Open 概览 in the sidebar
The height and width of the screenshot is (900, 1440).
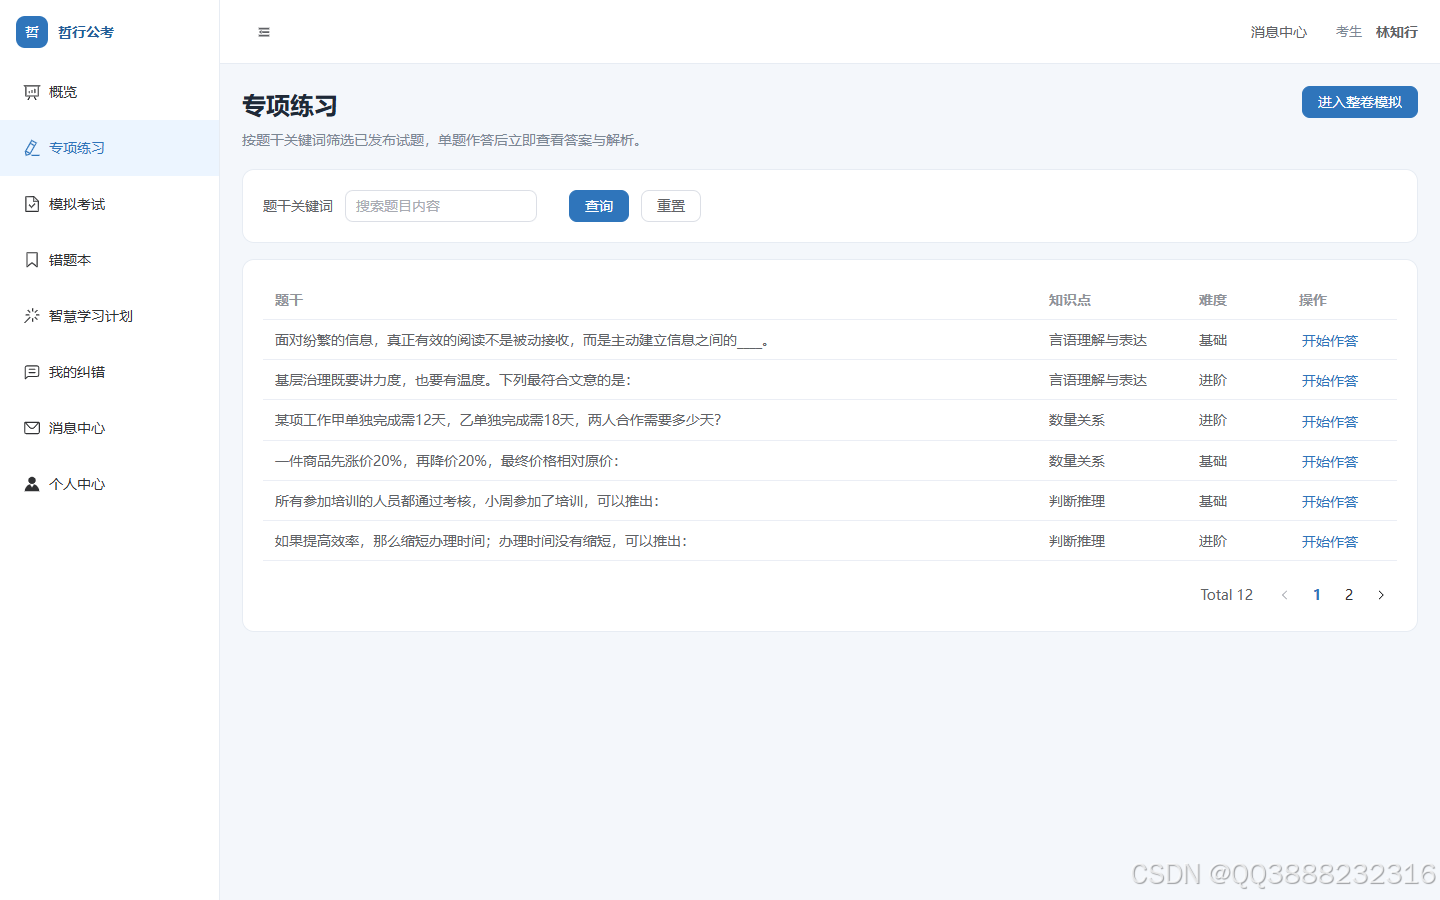tap(110, 92)
